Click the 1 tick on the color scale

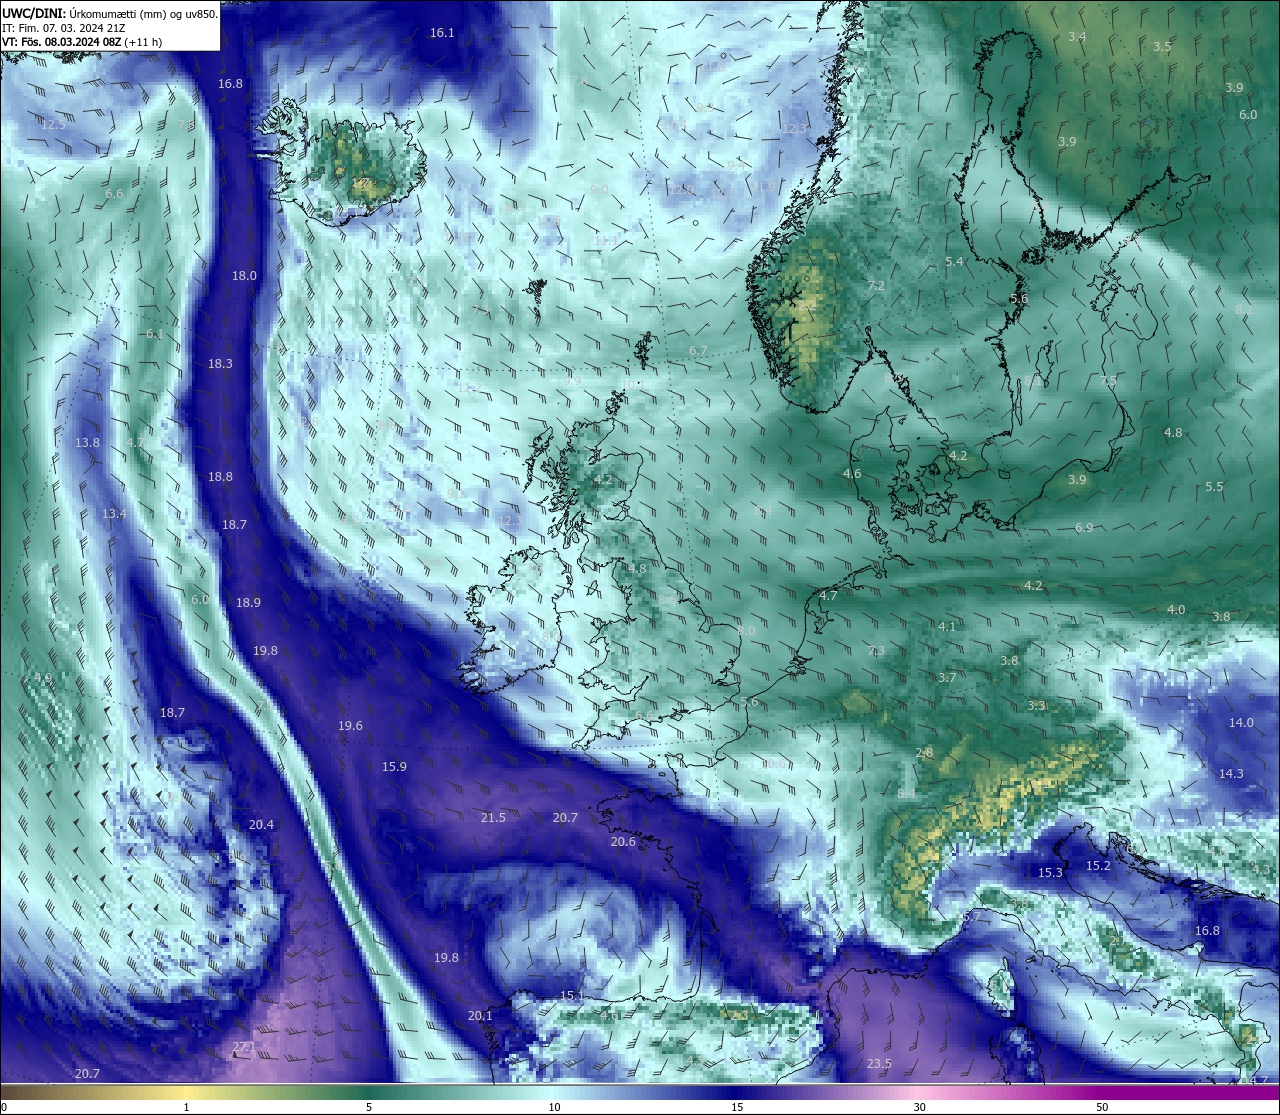coord(187,1107)
